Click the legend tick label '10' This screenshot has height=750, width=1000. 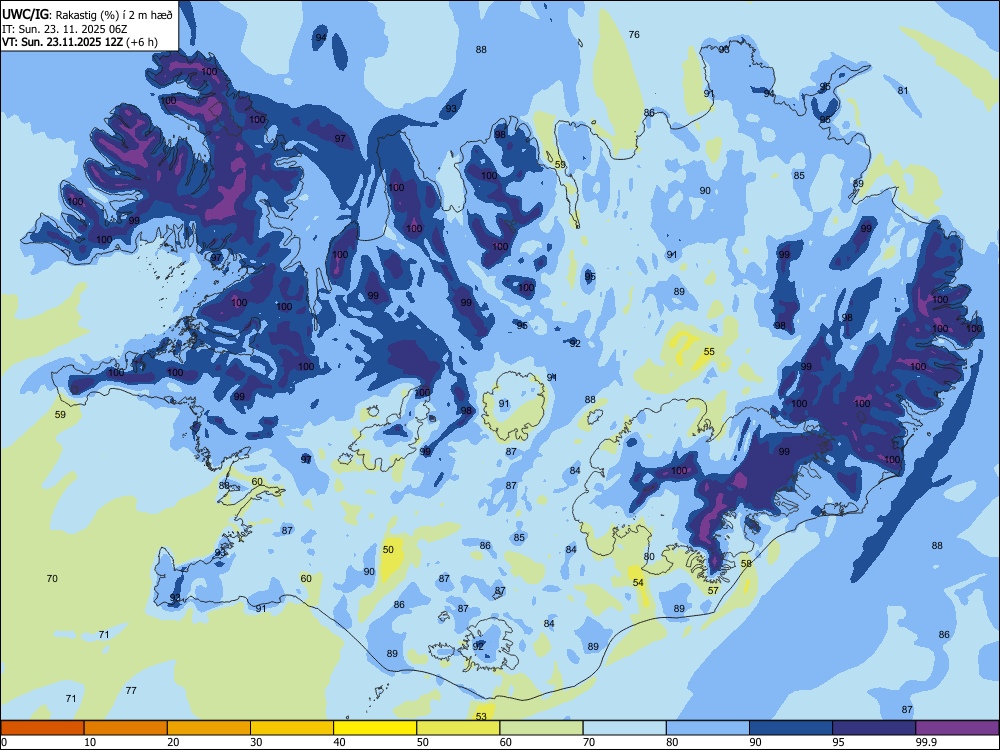click(90, 742)
